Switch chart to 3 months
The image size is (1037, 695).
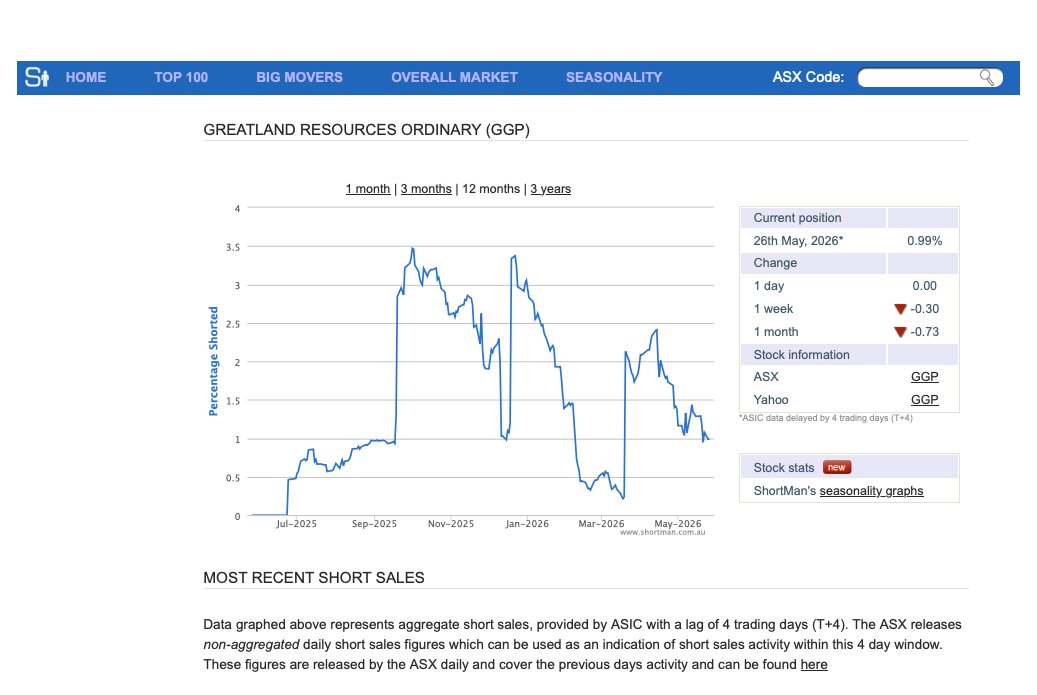tap(426, 189)
